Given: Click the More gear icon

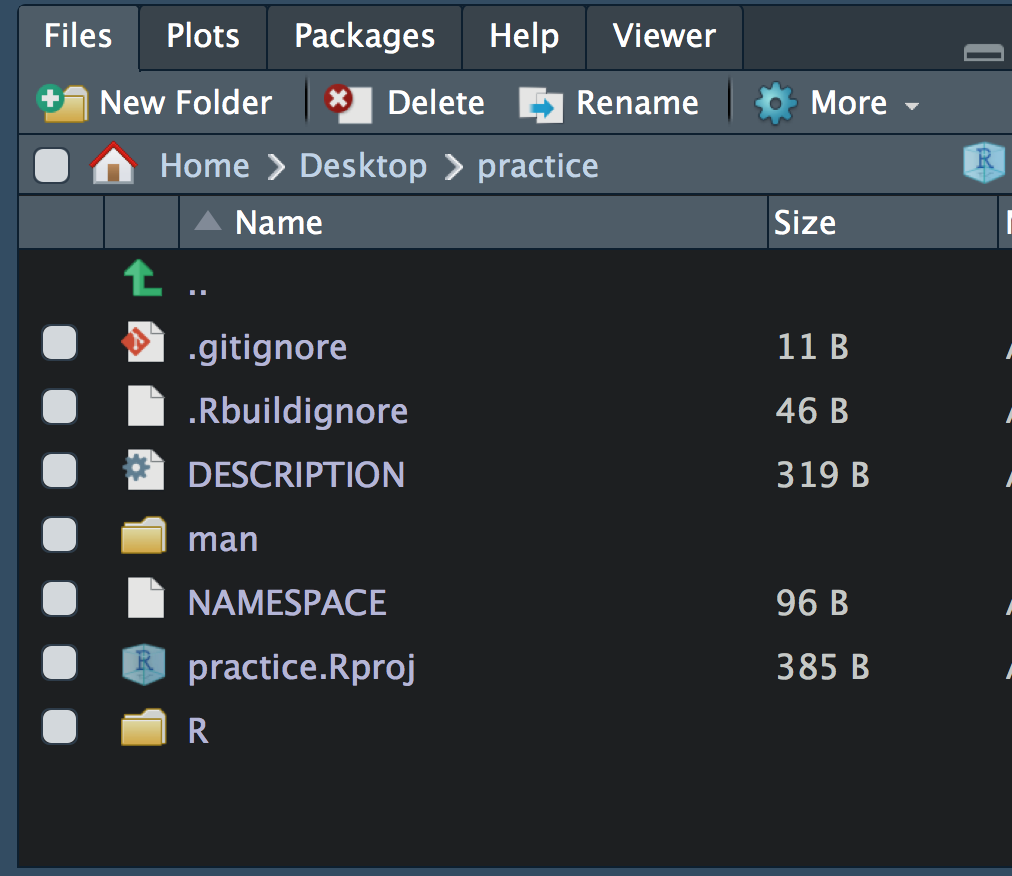Looking at the screenshot, I should point(776,103).
